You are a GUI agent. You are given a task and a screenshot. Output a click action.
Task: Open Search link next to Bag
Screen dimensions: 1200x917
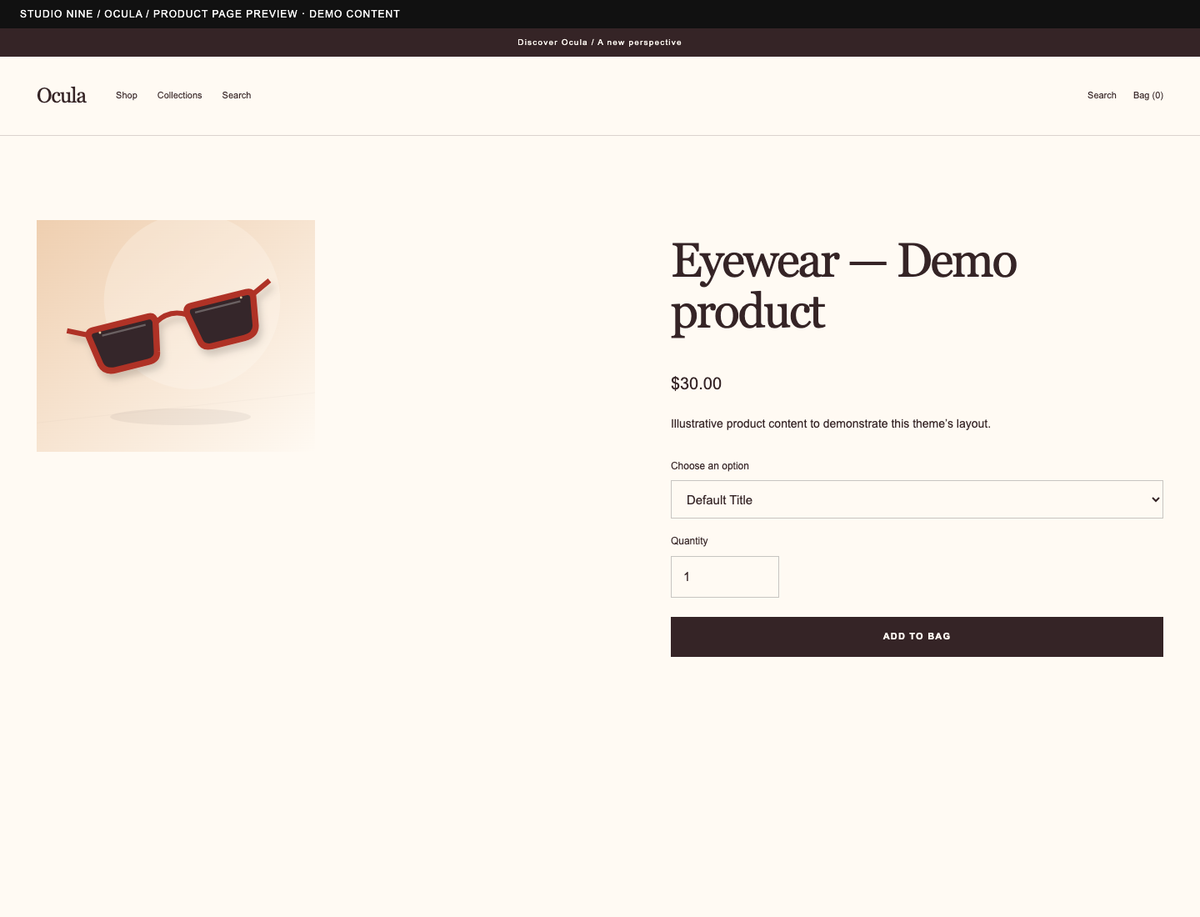tap(1102, 96)
